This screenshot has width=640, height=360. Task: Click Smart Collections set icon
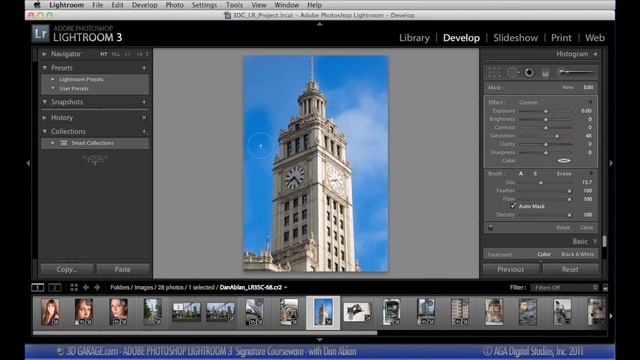pos(64,143)
